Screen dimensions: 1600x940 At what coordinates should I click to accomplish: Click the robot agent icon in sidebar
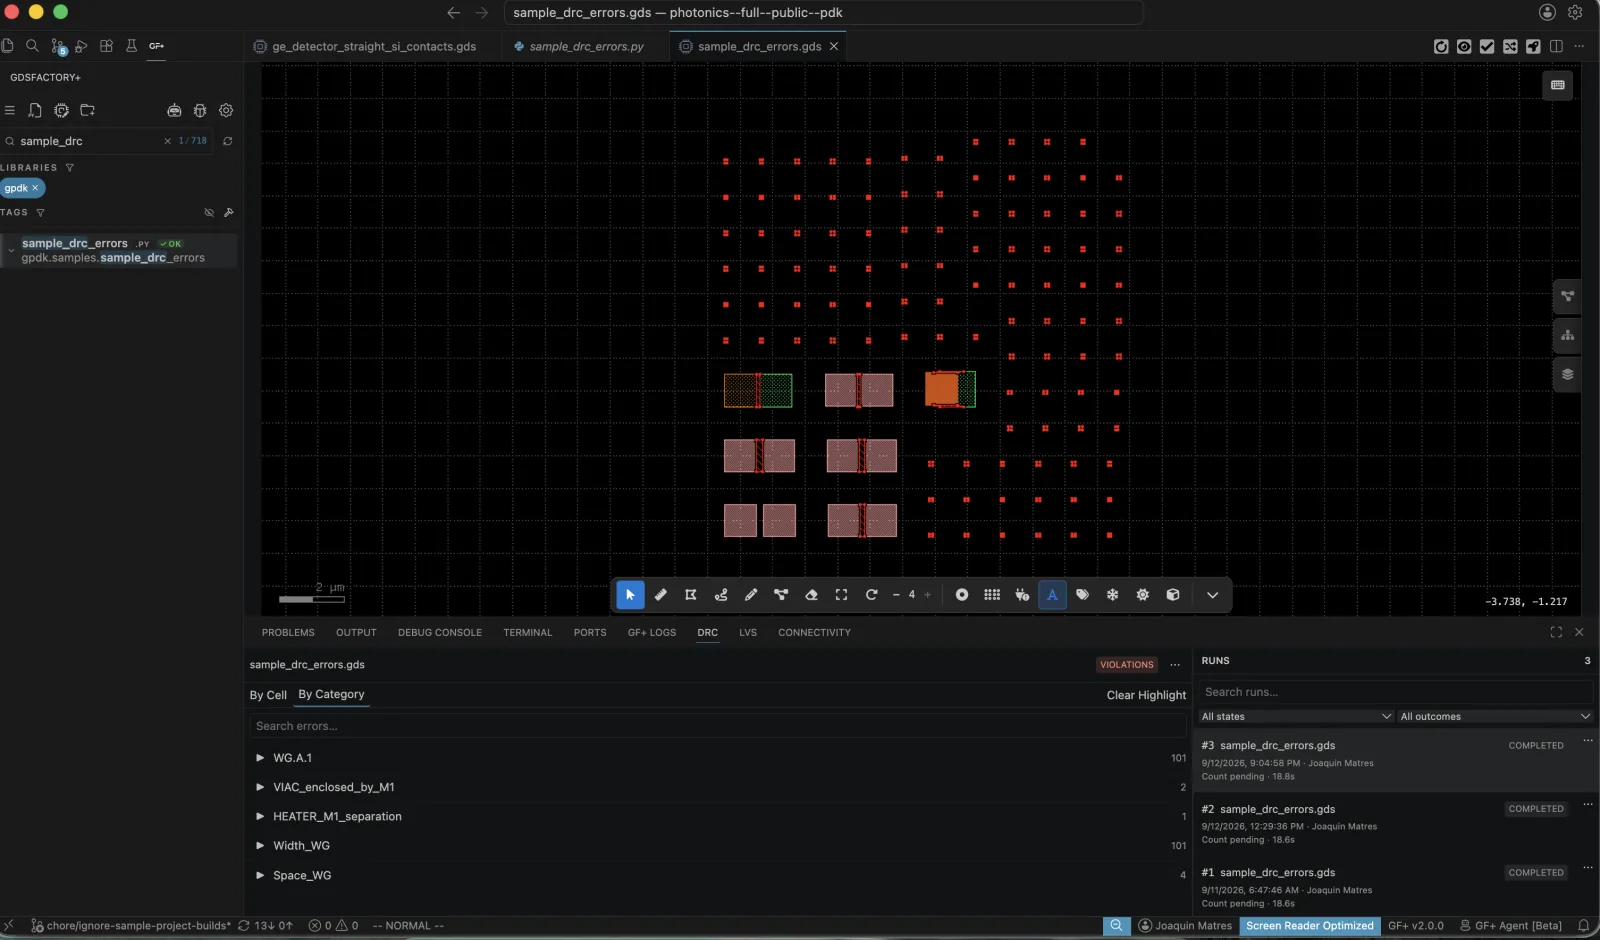coord(174,111)
